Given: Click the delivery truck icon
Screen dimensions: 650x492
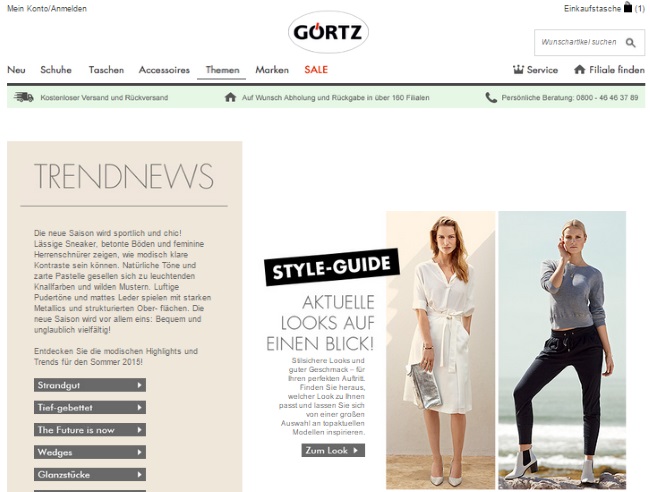Looking at the screenshot, I should click(x=24, y=97).
